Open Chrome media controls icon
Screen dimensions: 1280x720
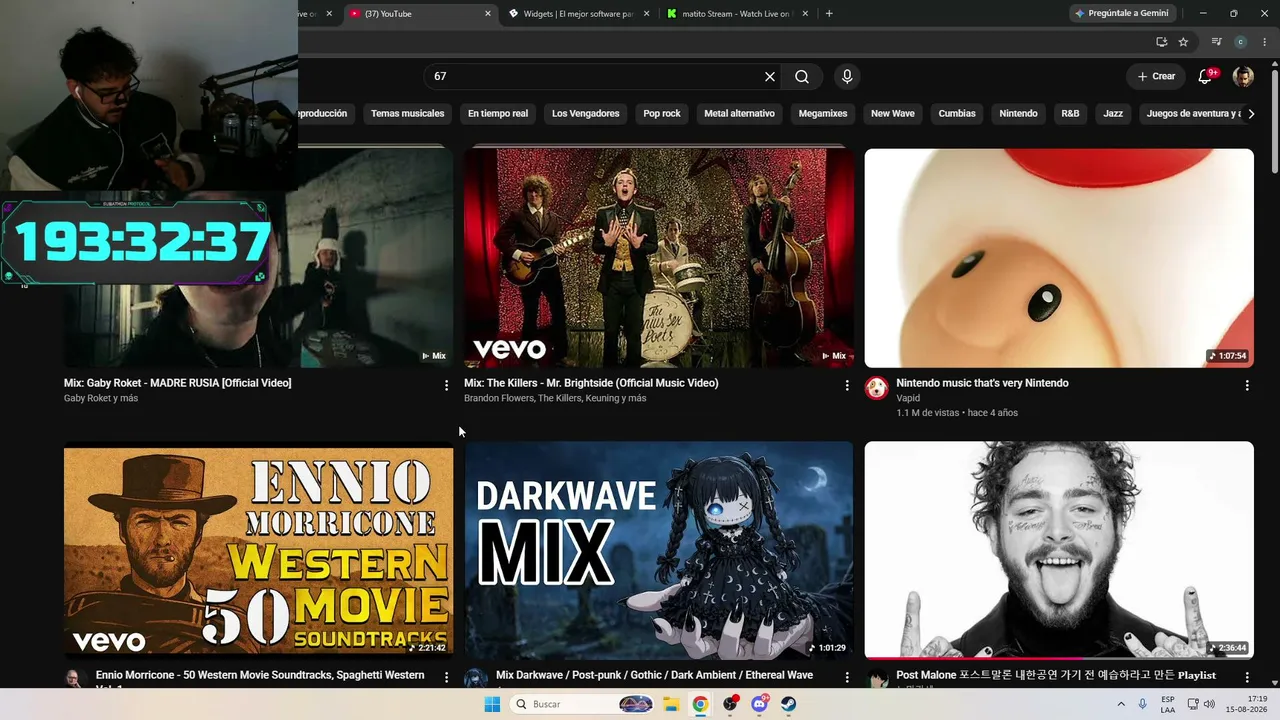click(x=1216, y=42)
